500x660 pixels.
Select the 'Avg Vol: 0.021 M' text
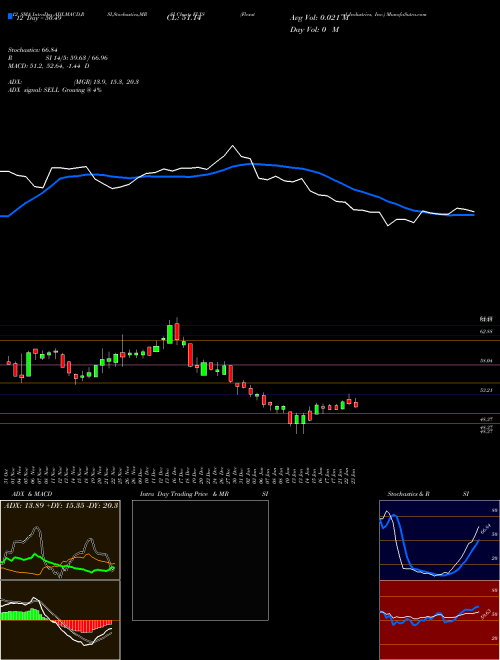tap(320, 18)
